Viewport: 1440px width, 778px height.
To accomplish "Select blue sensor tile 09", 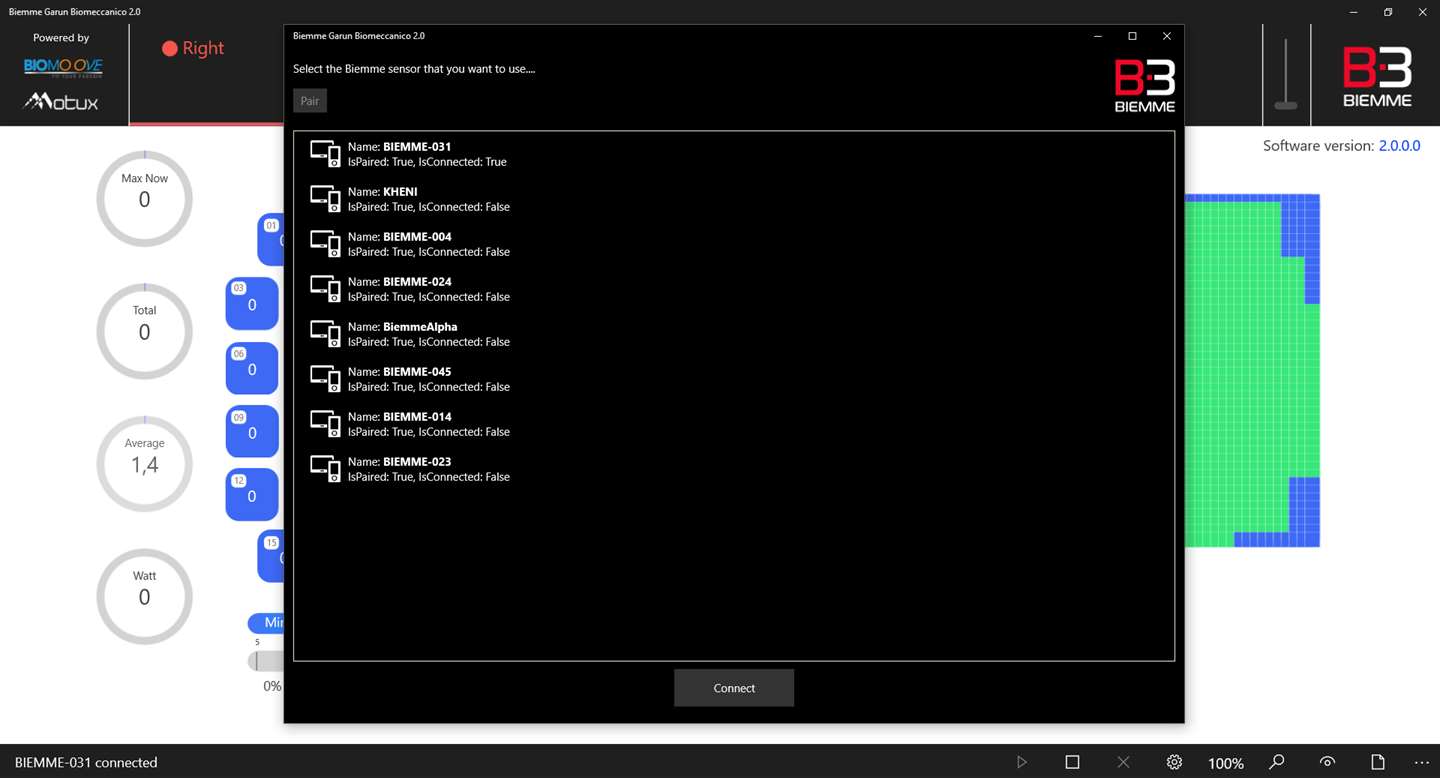I will (x=252, y=431).
